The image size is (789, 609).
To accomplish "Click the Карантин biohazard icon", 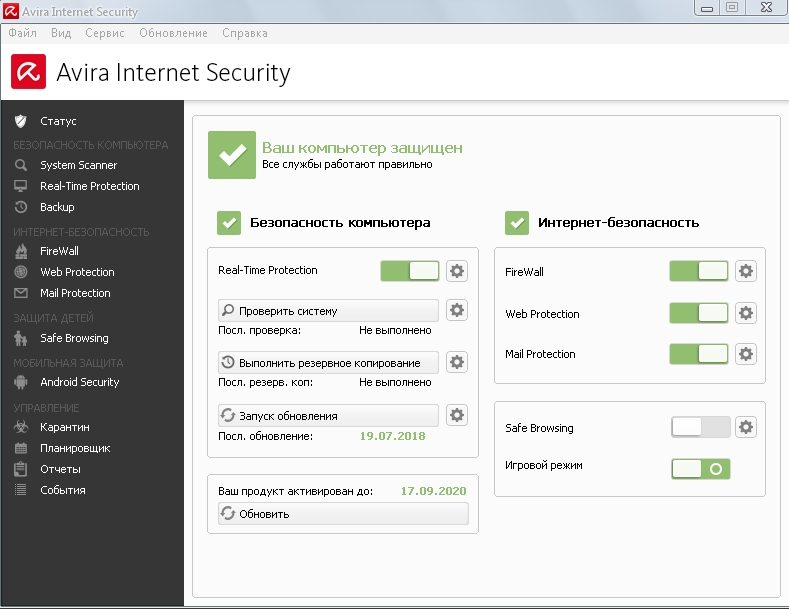I will click(20, 427).
